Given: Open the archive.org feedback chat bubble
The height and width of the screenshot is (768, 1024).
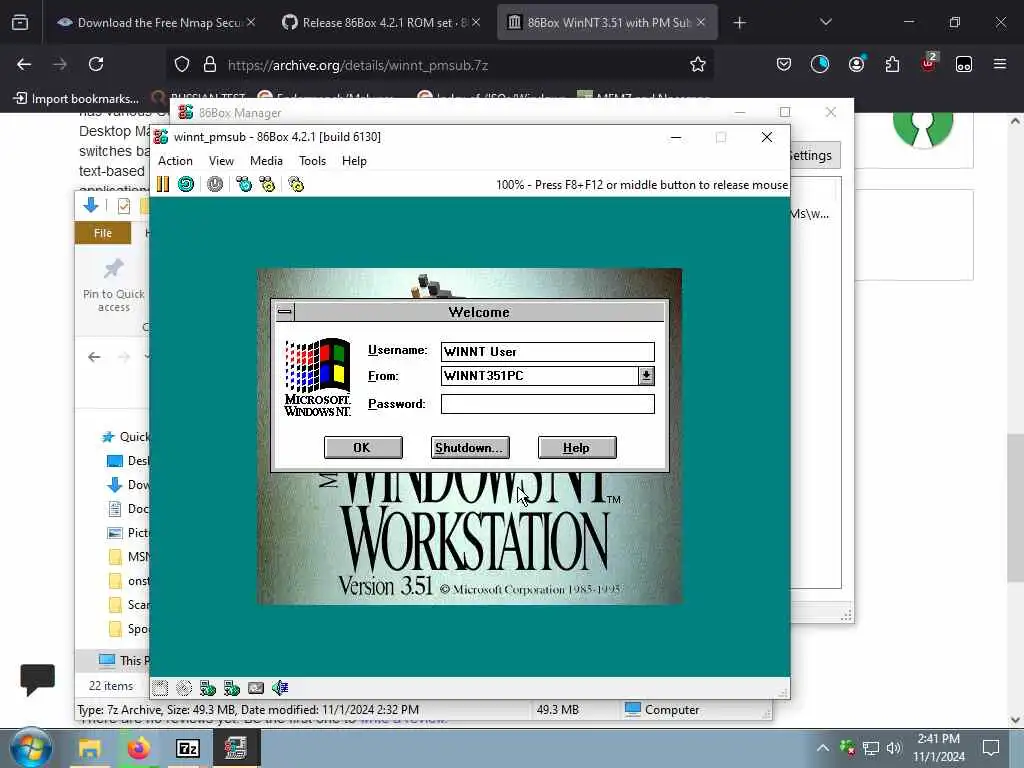Looking at the screenshot, I should (37, 680).
